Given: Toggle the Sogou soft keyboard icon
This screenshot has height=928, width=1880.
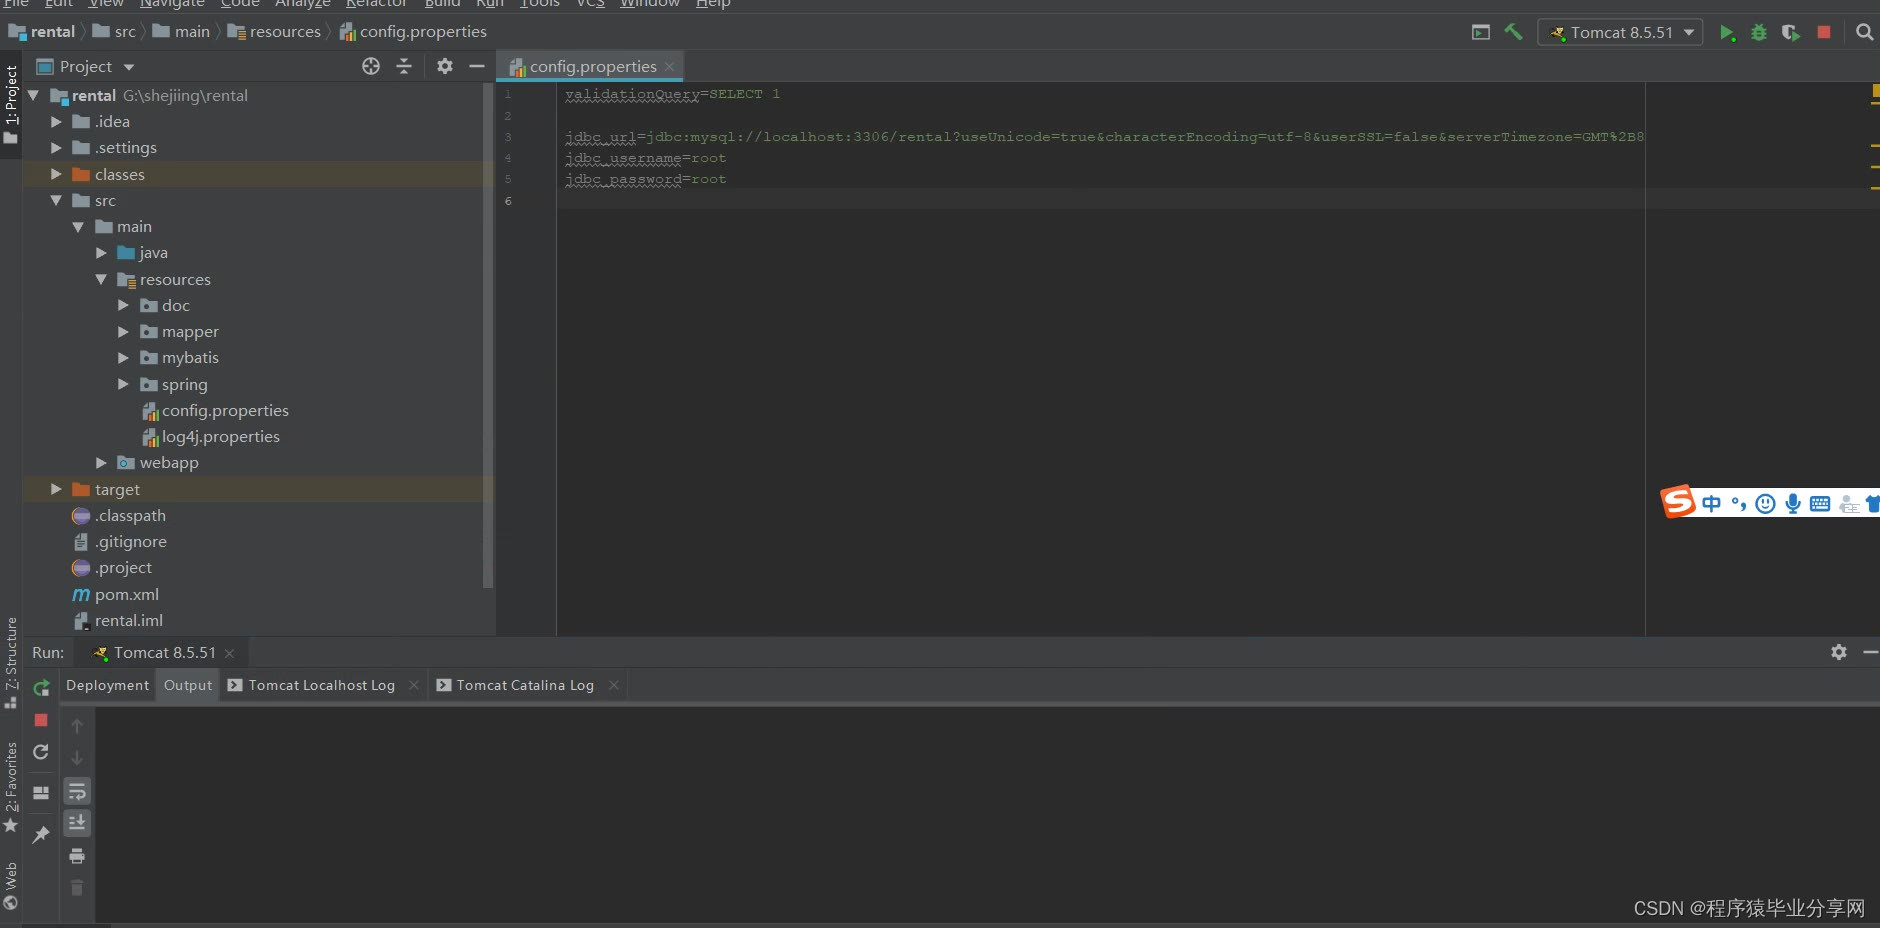Looking at the screenshot, I should 1820,504.
